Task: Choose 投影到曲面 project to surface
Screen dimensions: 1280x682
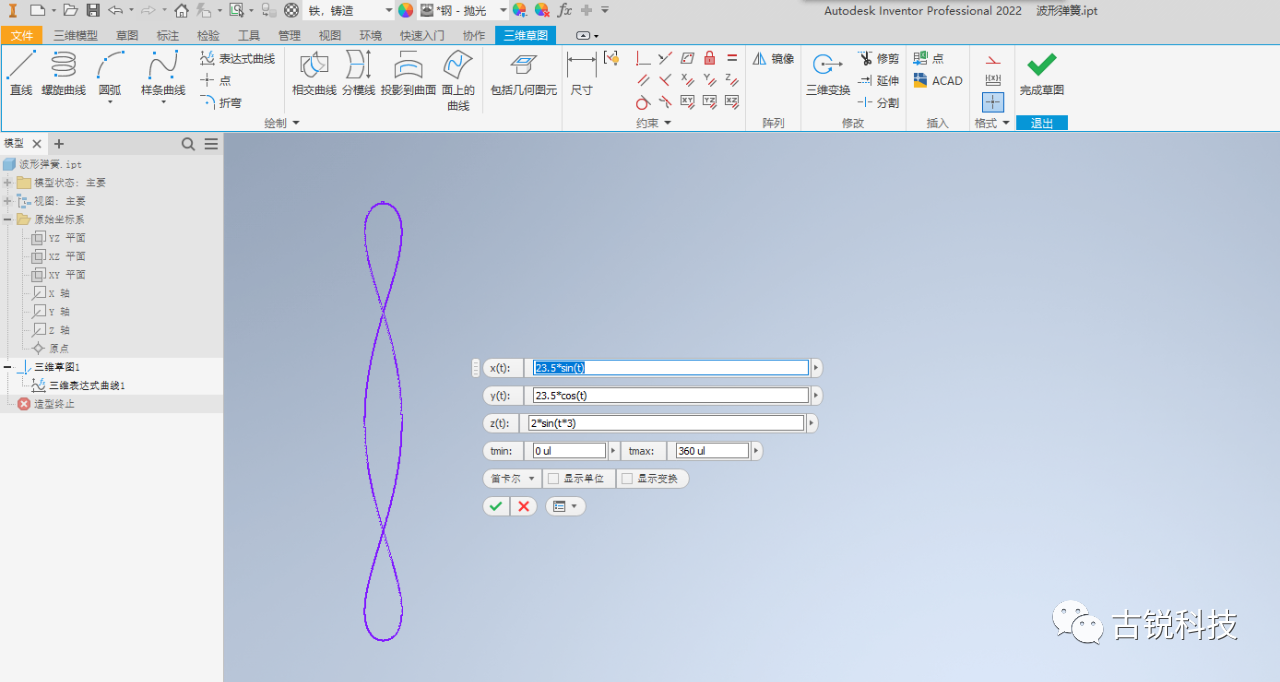Action: click(408, 73)
